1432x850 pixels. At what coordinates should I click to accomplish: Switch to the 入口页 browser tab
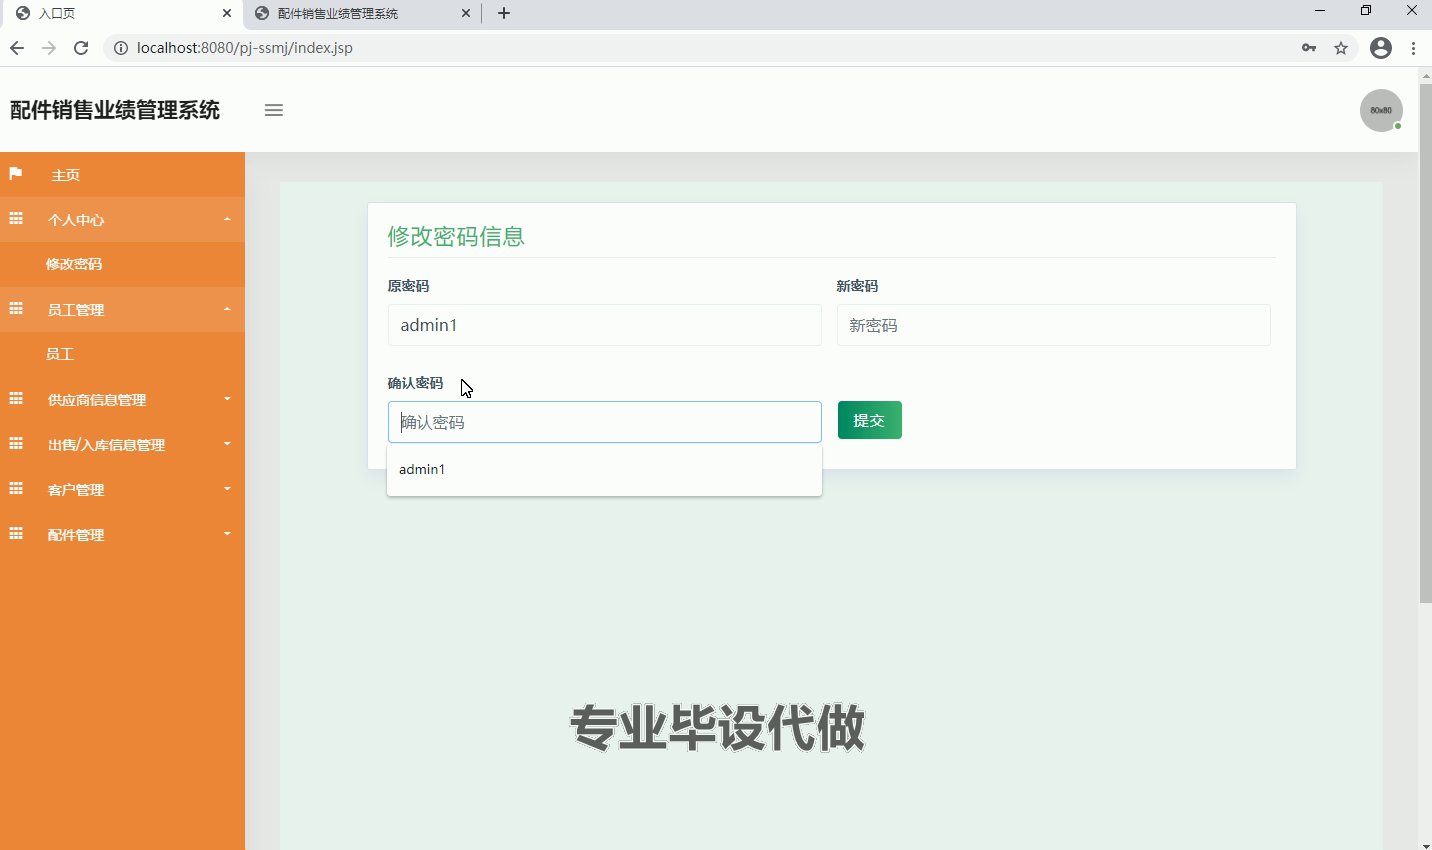click(x=120, y=13)
